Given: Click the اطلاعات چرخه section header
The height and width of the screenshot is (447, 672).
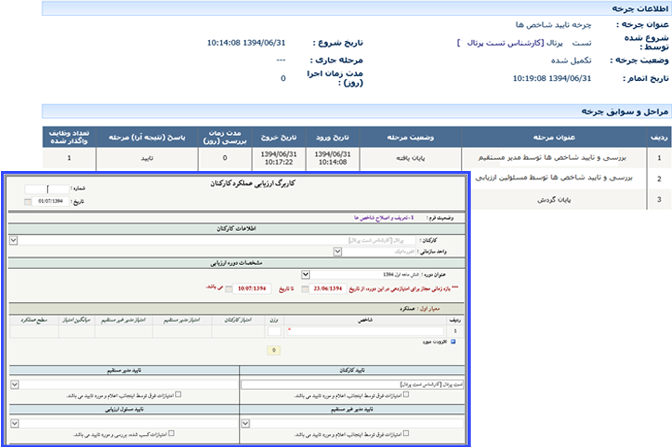Looking at the screenshot, I should tap(357, 9).
